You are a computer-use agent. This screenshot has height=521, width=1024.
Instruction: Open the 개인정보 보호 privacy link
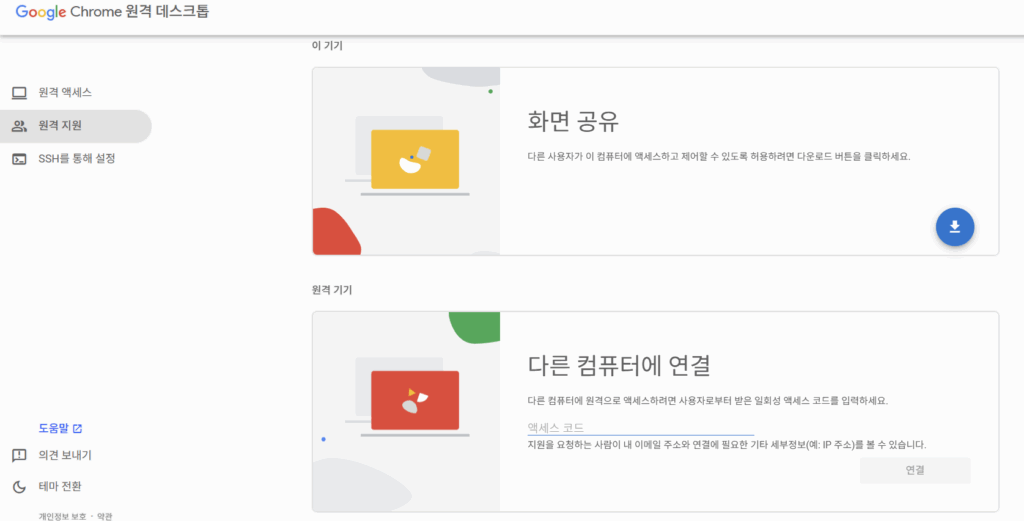point(62,516)
